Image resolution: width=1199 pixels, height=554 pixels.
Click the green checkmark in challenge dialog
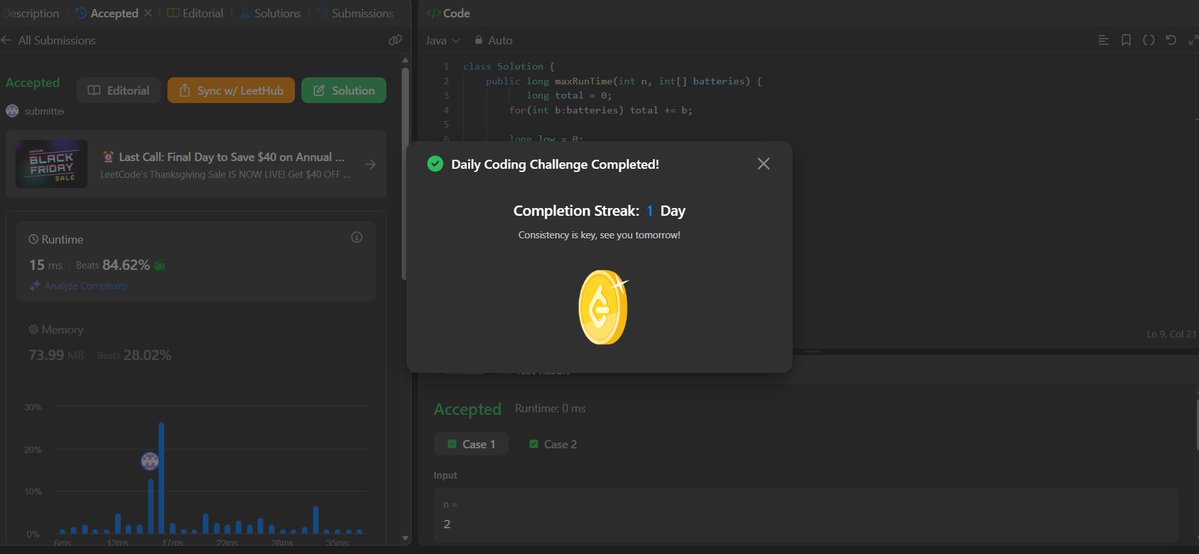(x=435, y=164)
